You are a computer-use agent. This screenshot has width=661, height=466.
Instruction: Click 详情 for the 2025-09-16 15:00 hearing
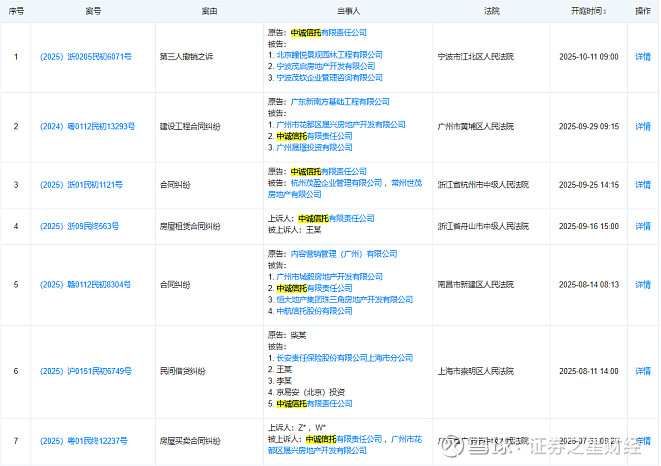[643, 226]
